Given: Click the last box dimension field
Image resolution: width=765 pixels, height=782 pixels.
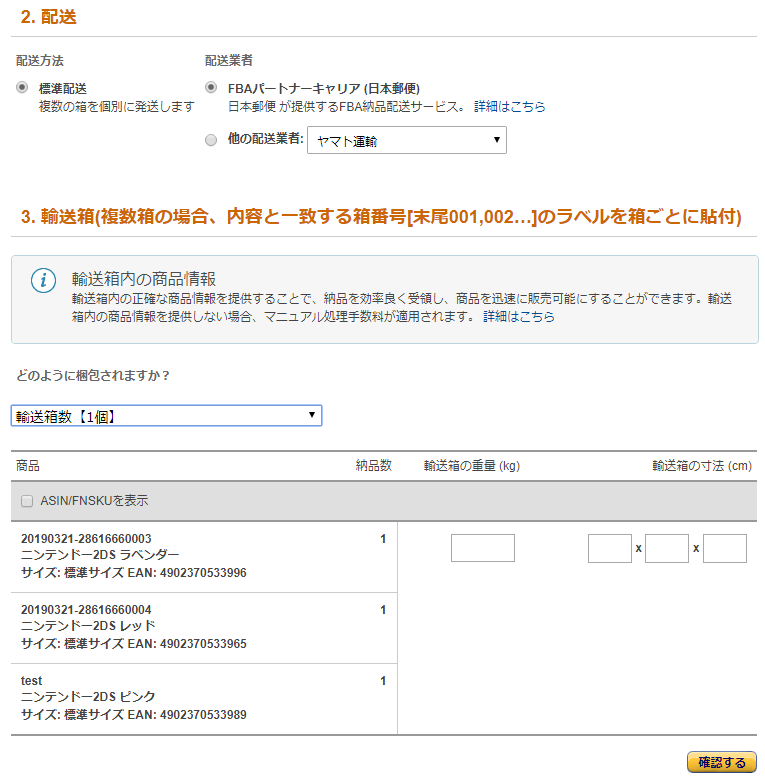Looking at the screenshot, I should click(x=725, y=549).
